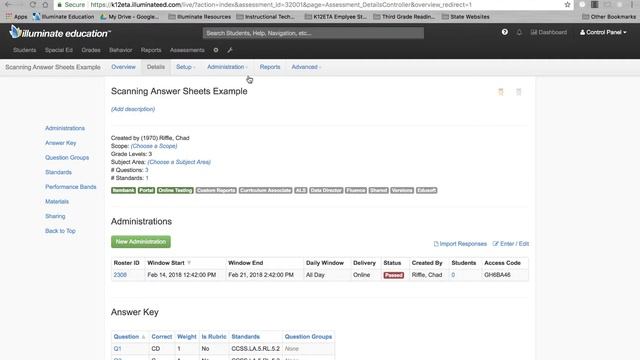The width and height of the screenshot is (640, 360).
Task: Click inside the Search Students search field
Action: 313,33
